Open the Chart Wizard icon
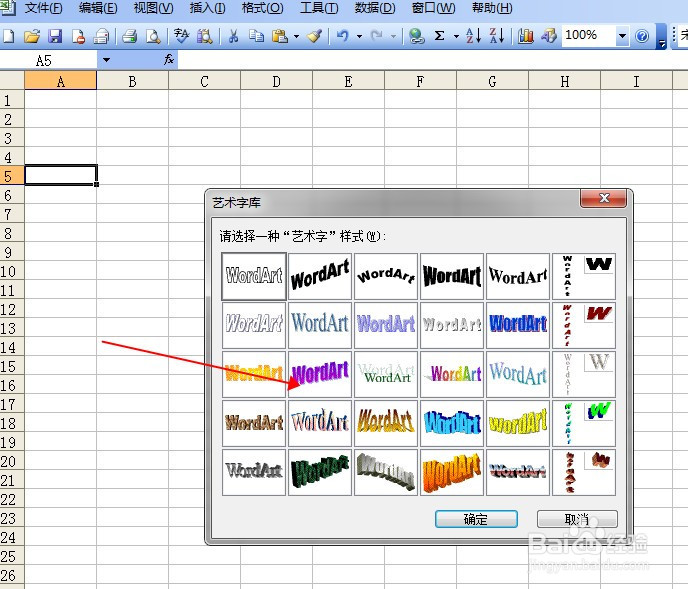 coord(525,36)
